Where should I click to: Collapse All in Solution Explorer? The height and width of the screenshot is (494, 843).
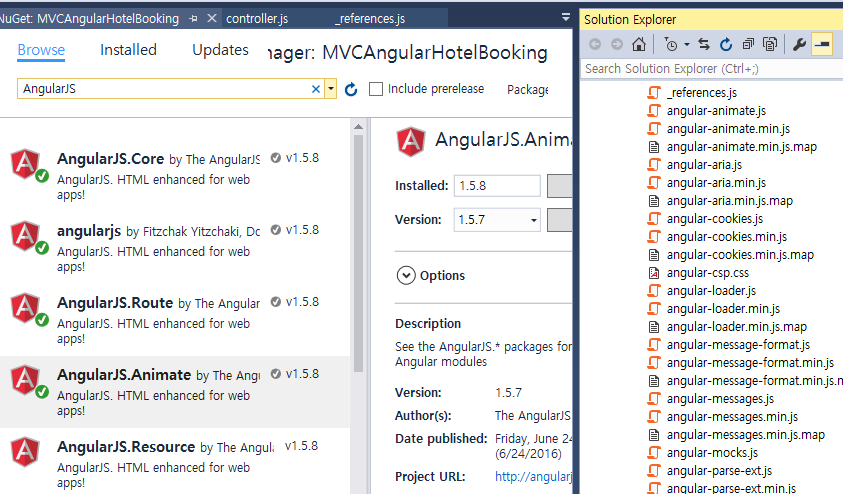(x=748, y=44)
